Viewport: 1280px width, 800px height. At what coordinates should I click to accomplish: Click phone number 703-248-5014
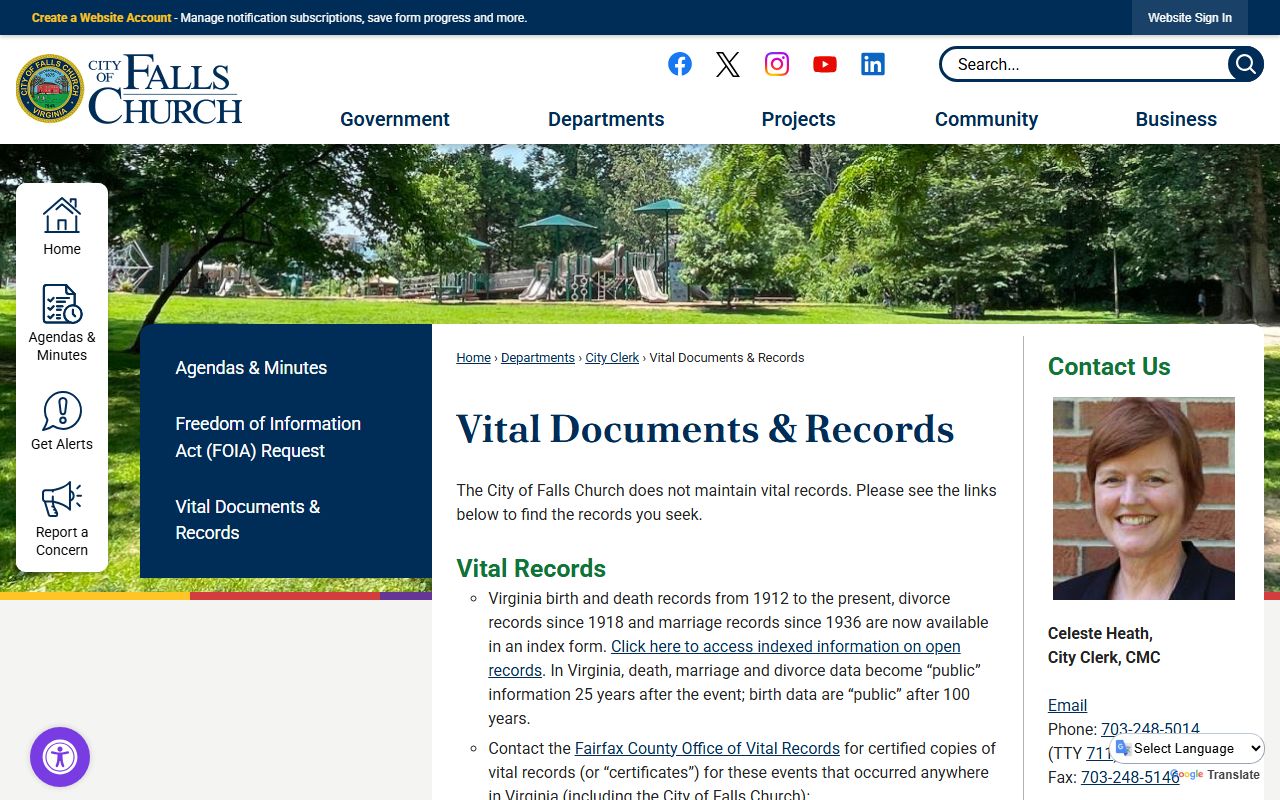1150,729
